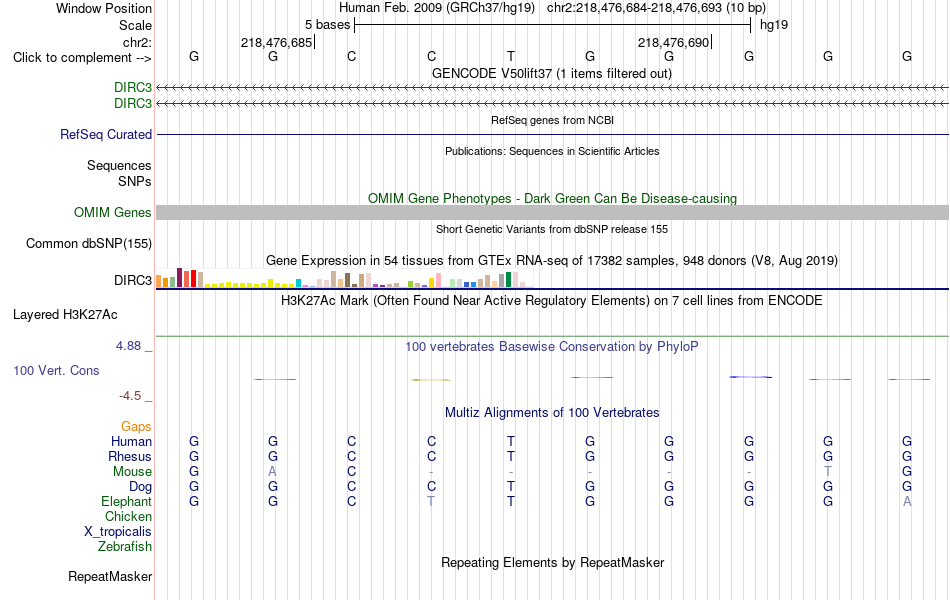Click the 4.88 PhyloP upper limit value
950x600 pixels.
128,345
